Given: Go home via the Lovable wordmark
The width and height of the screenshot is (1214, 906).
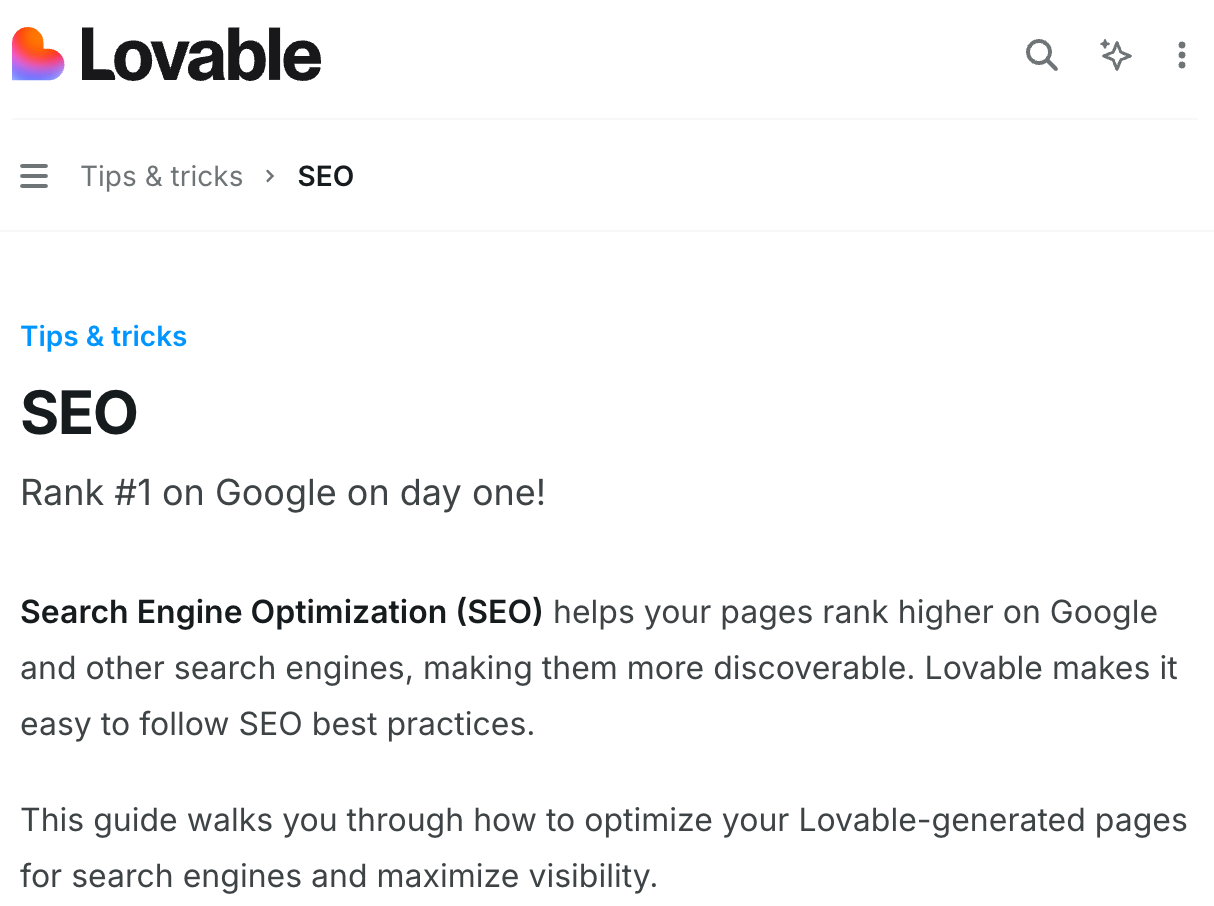Looking at the screenshot, I should click(x=201, y=55).
